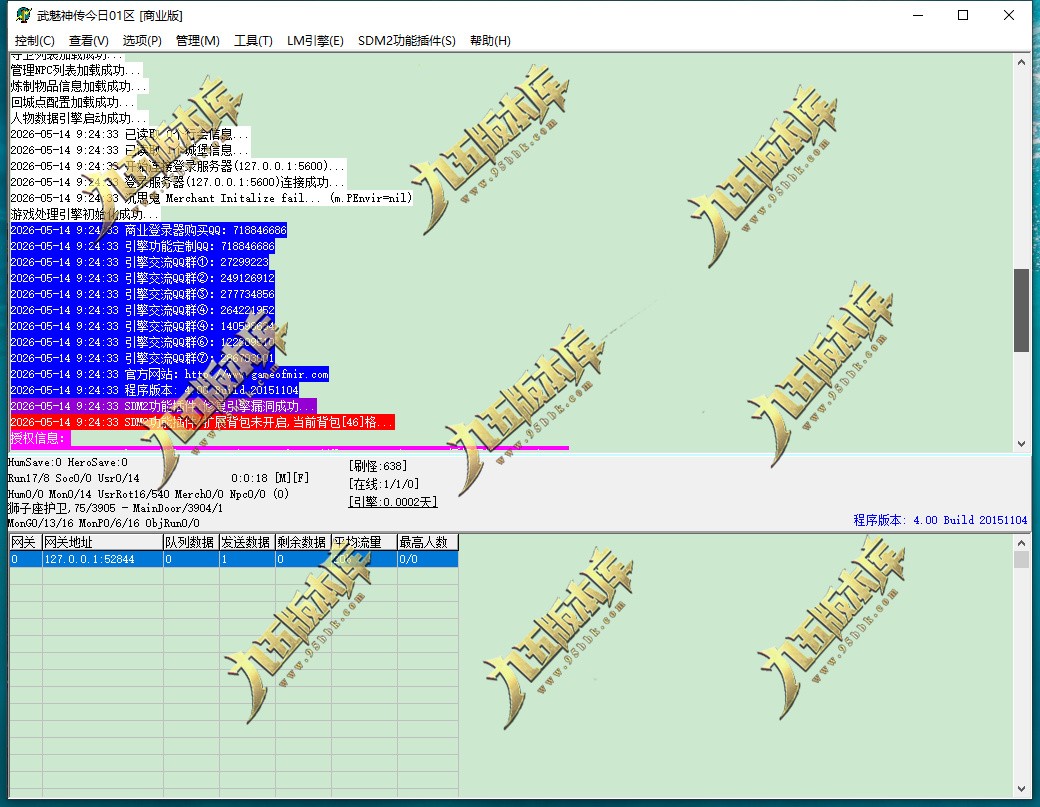The height and width of the screenshot is (807, 1040).
Task: Click the 平均流量 column header
Action: [364, 542]
